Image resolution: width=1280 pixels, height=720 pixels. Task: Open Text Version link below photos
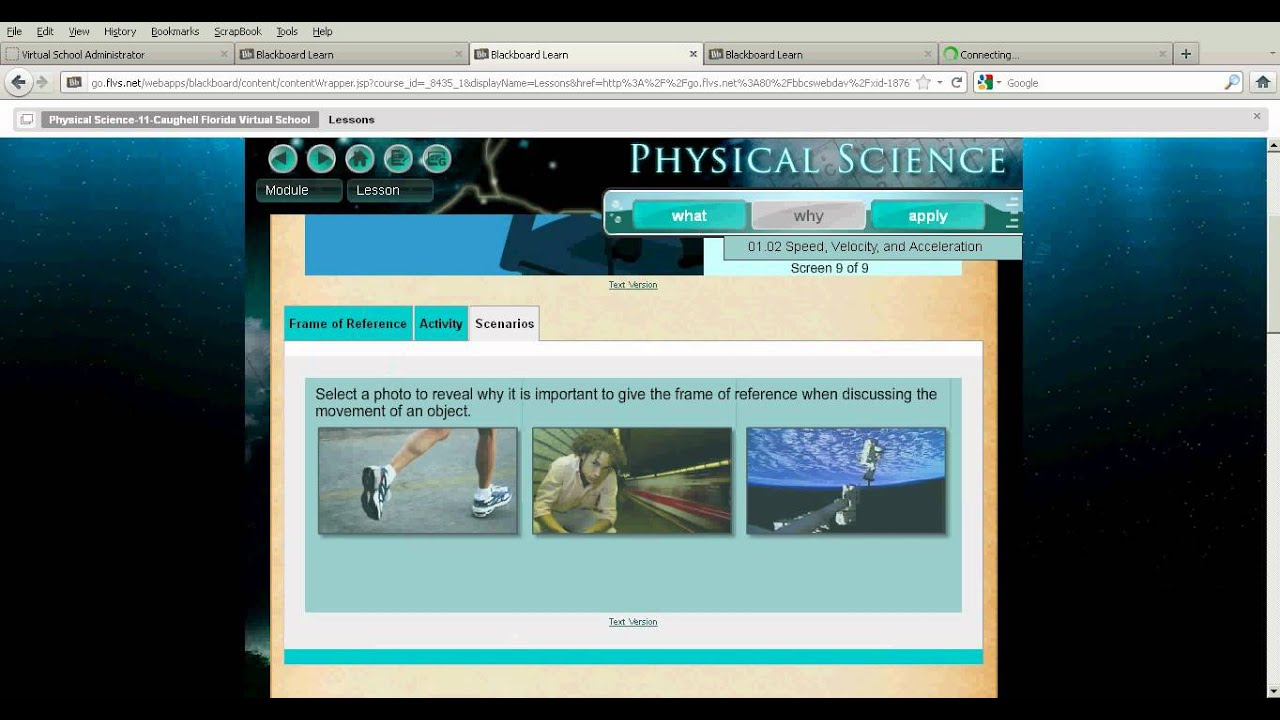[x=633, y=622]
